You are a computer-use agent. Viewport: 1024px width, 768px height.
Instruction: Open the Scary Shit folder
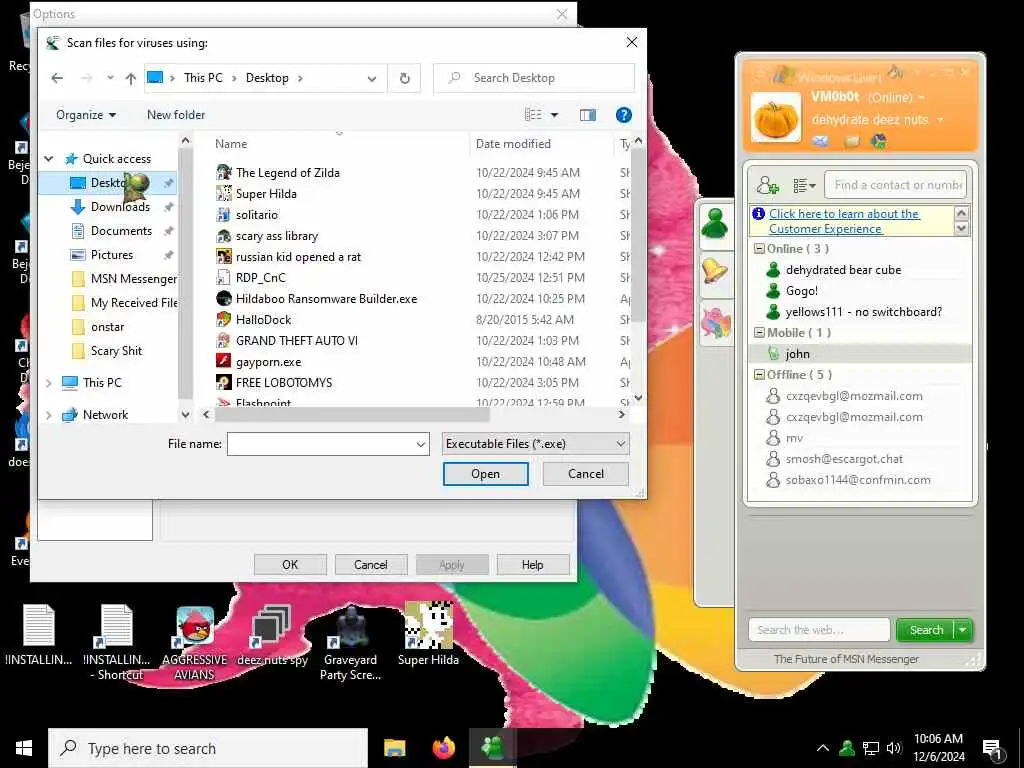116,351
